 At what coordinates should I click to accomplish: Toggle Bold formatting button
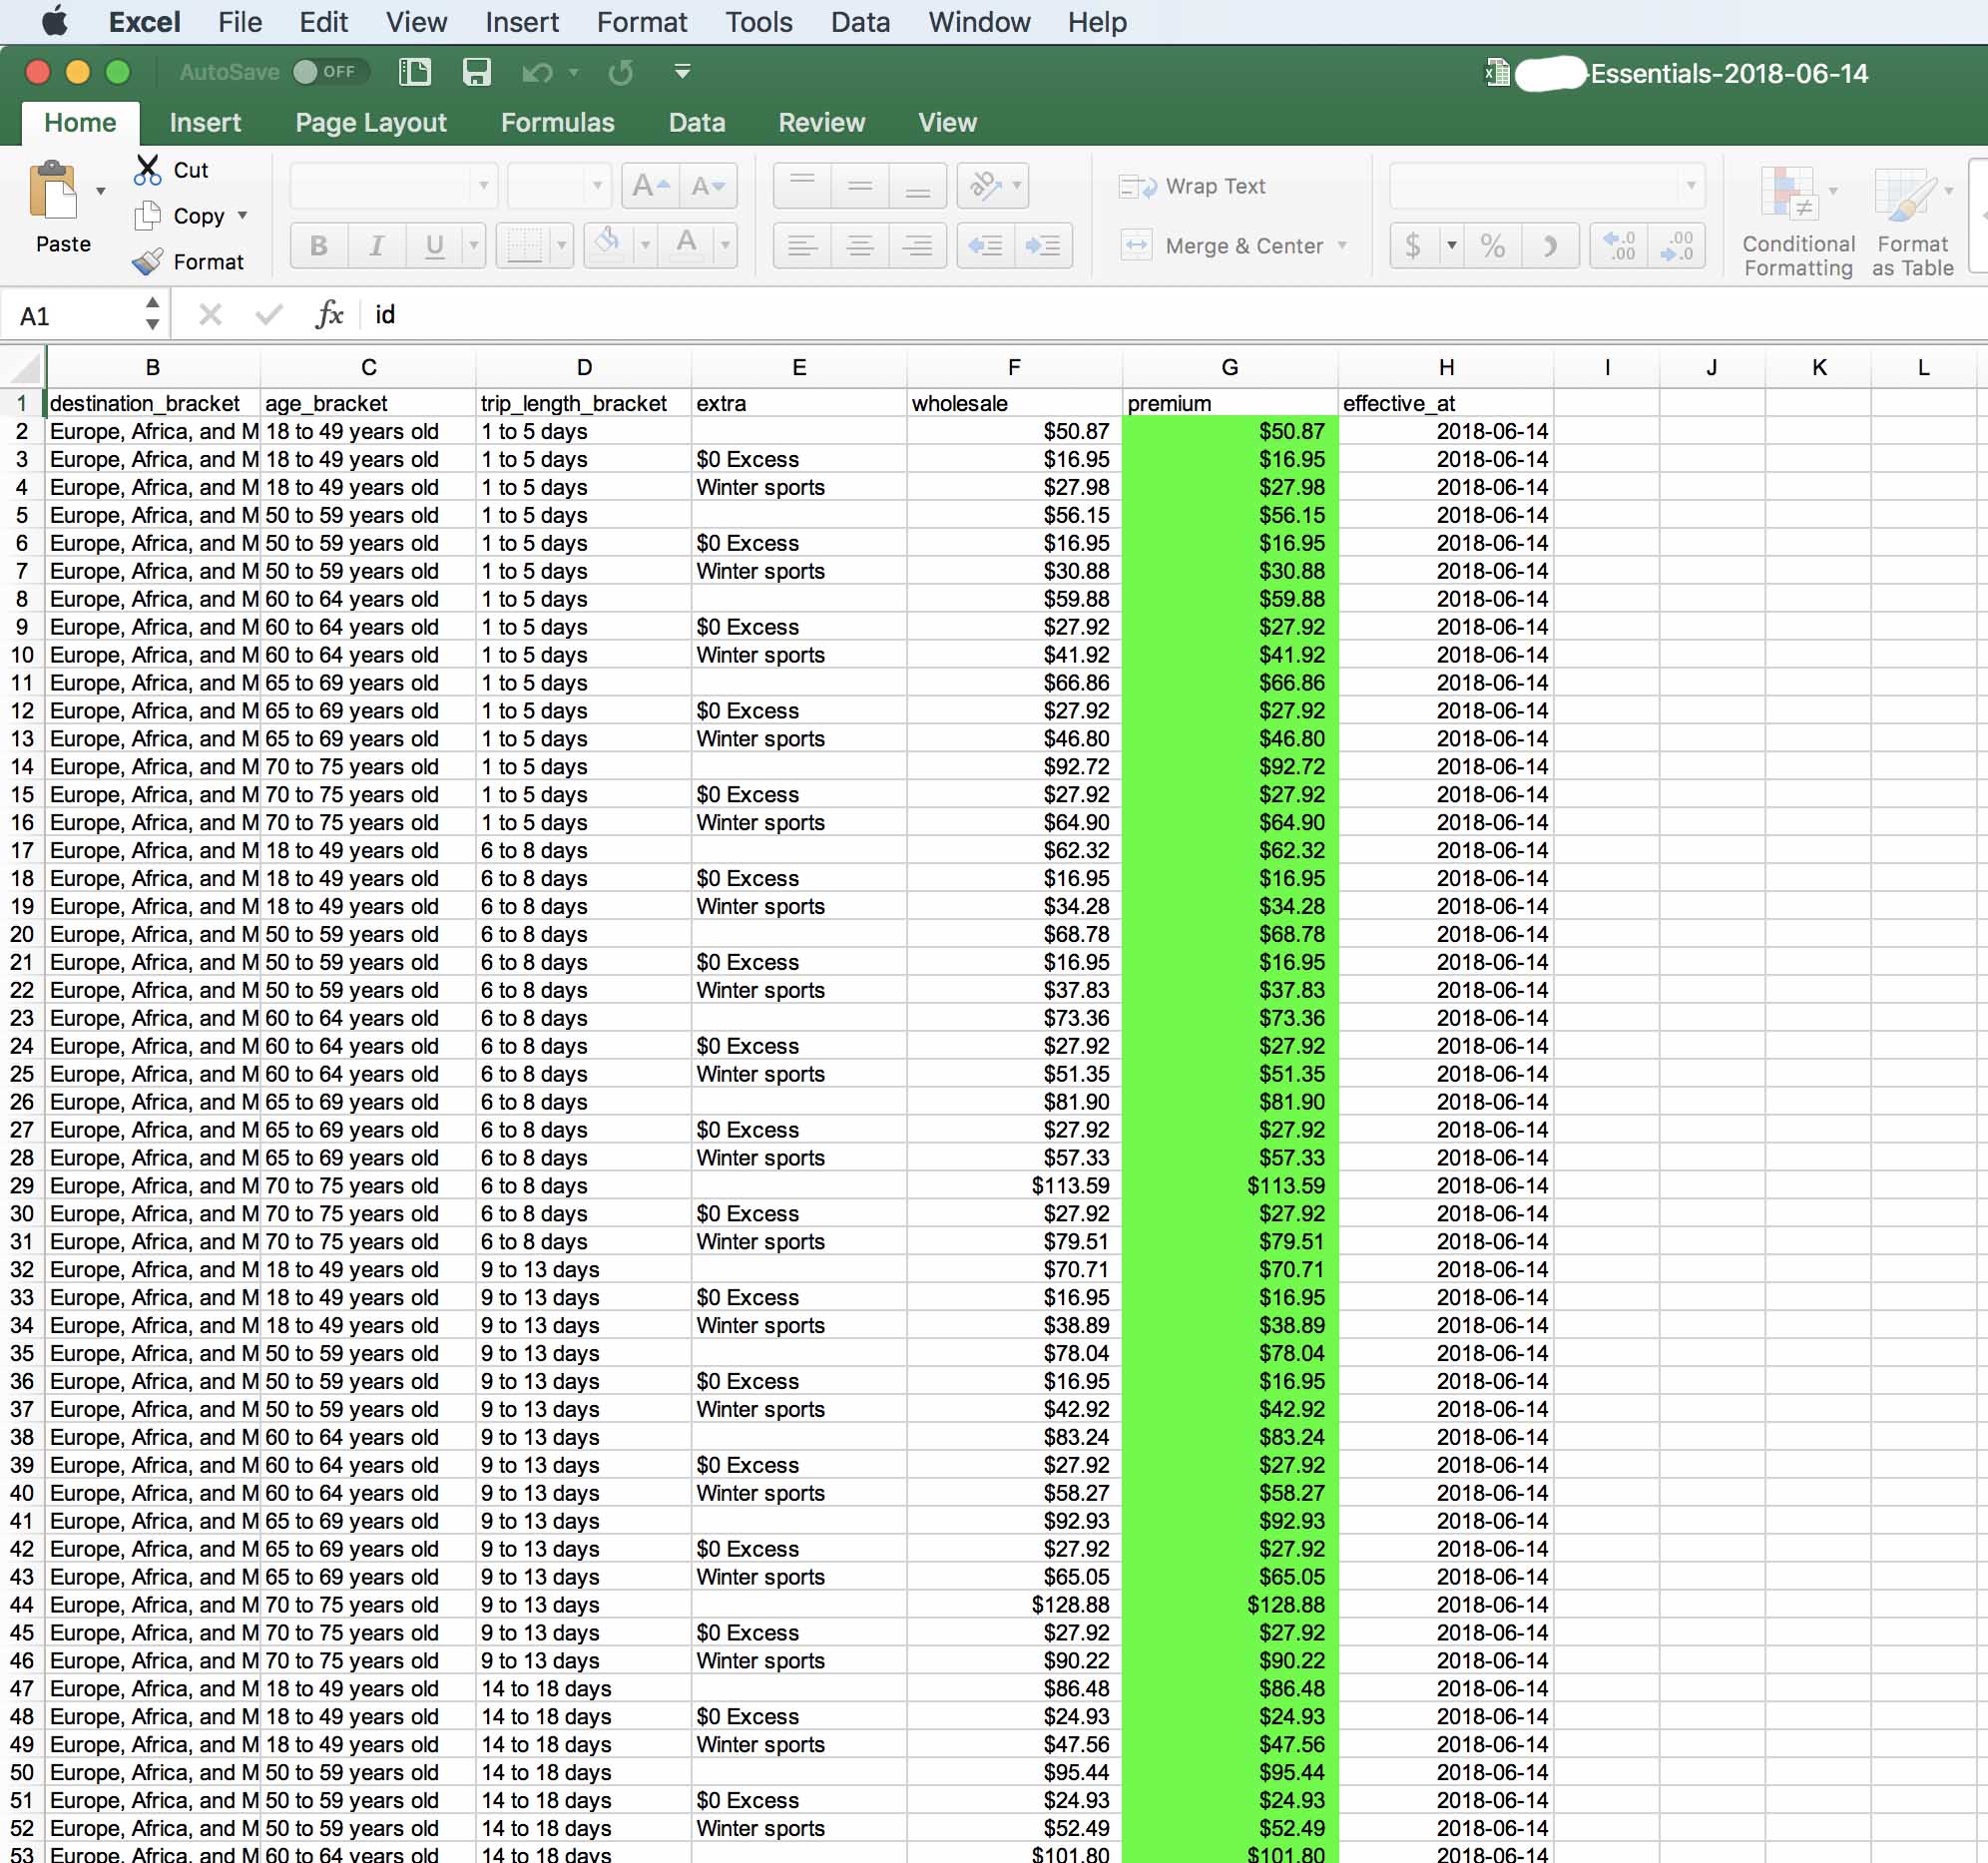[319, 245]
